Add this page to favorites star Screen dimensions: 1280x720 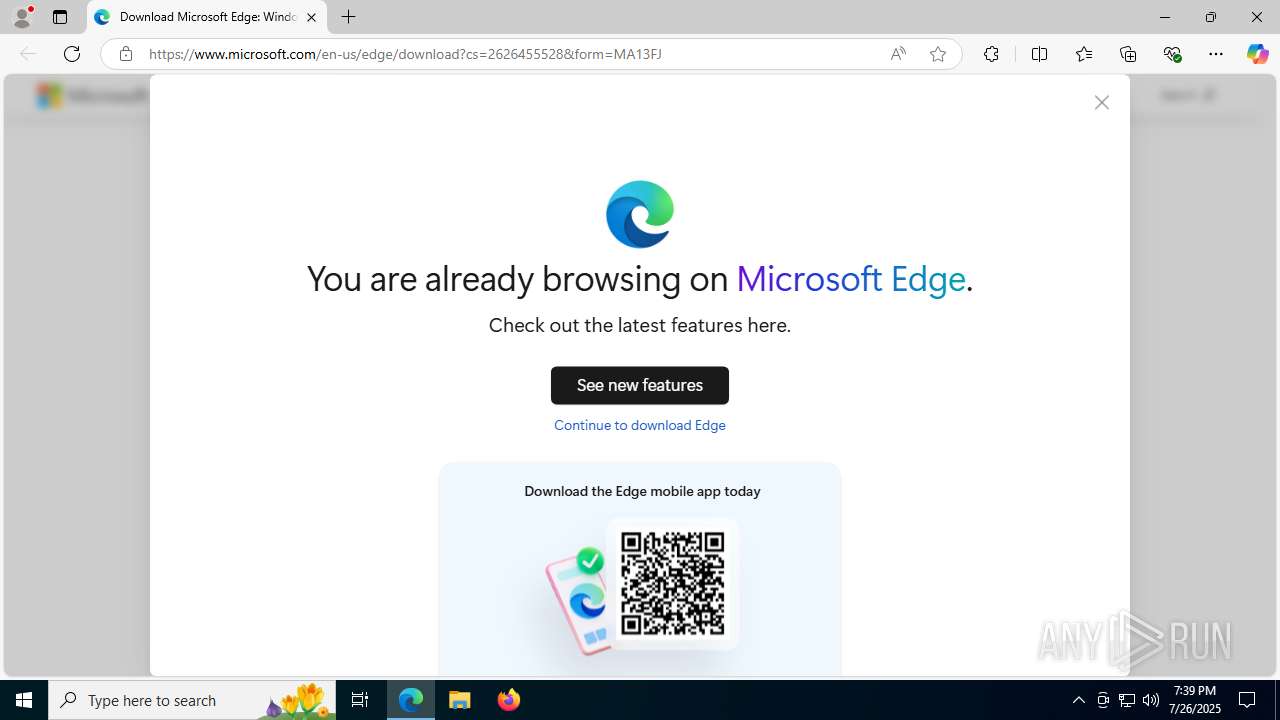tap(937, 54)
